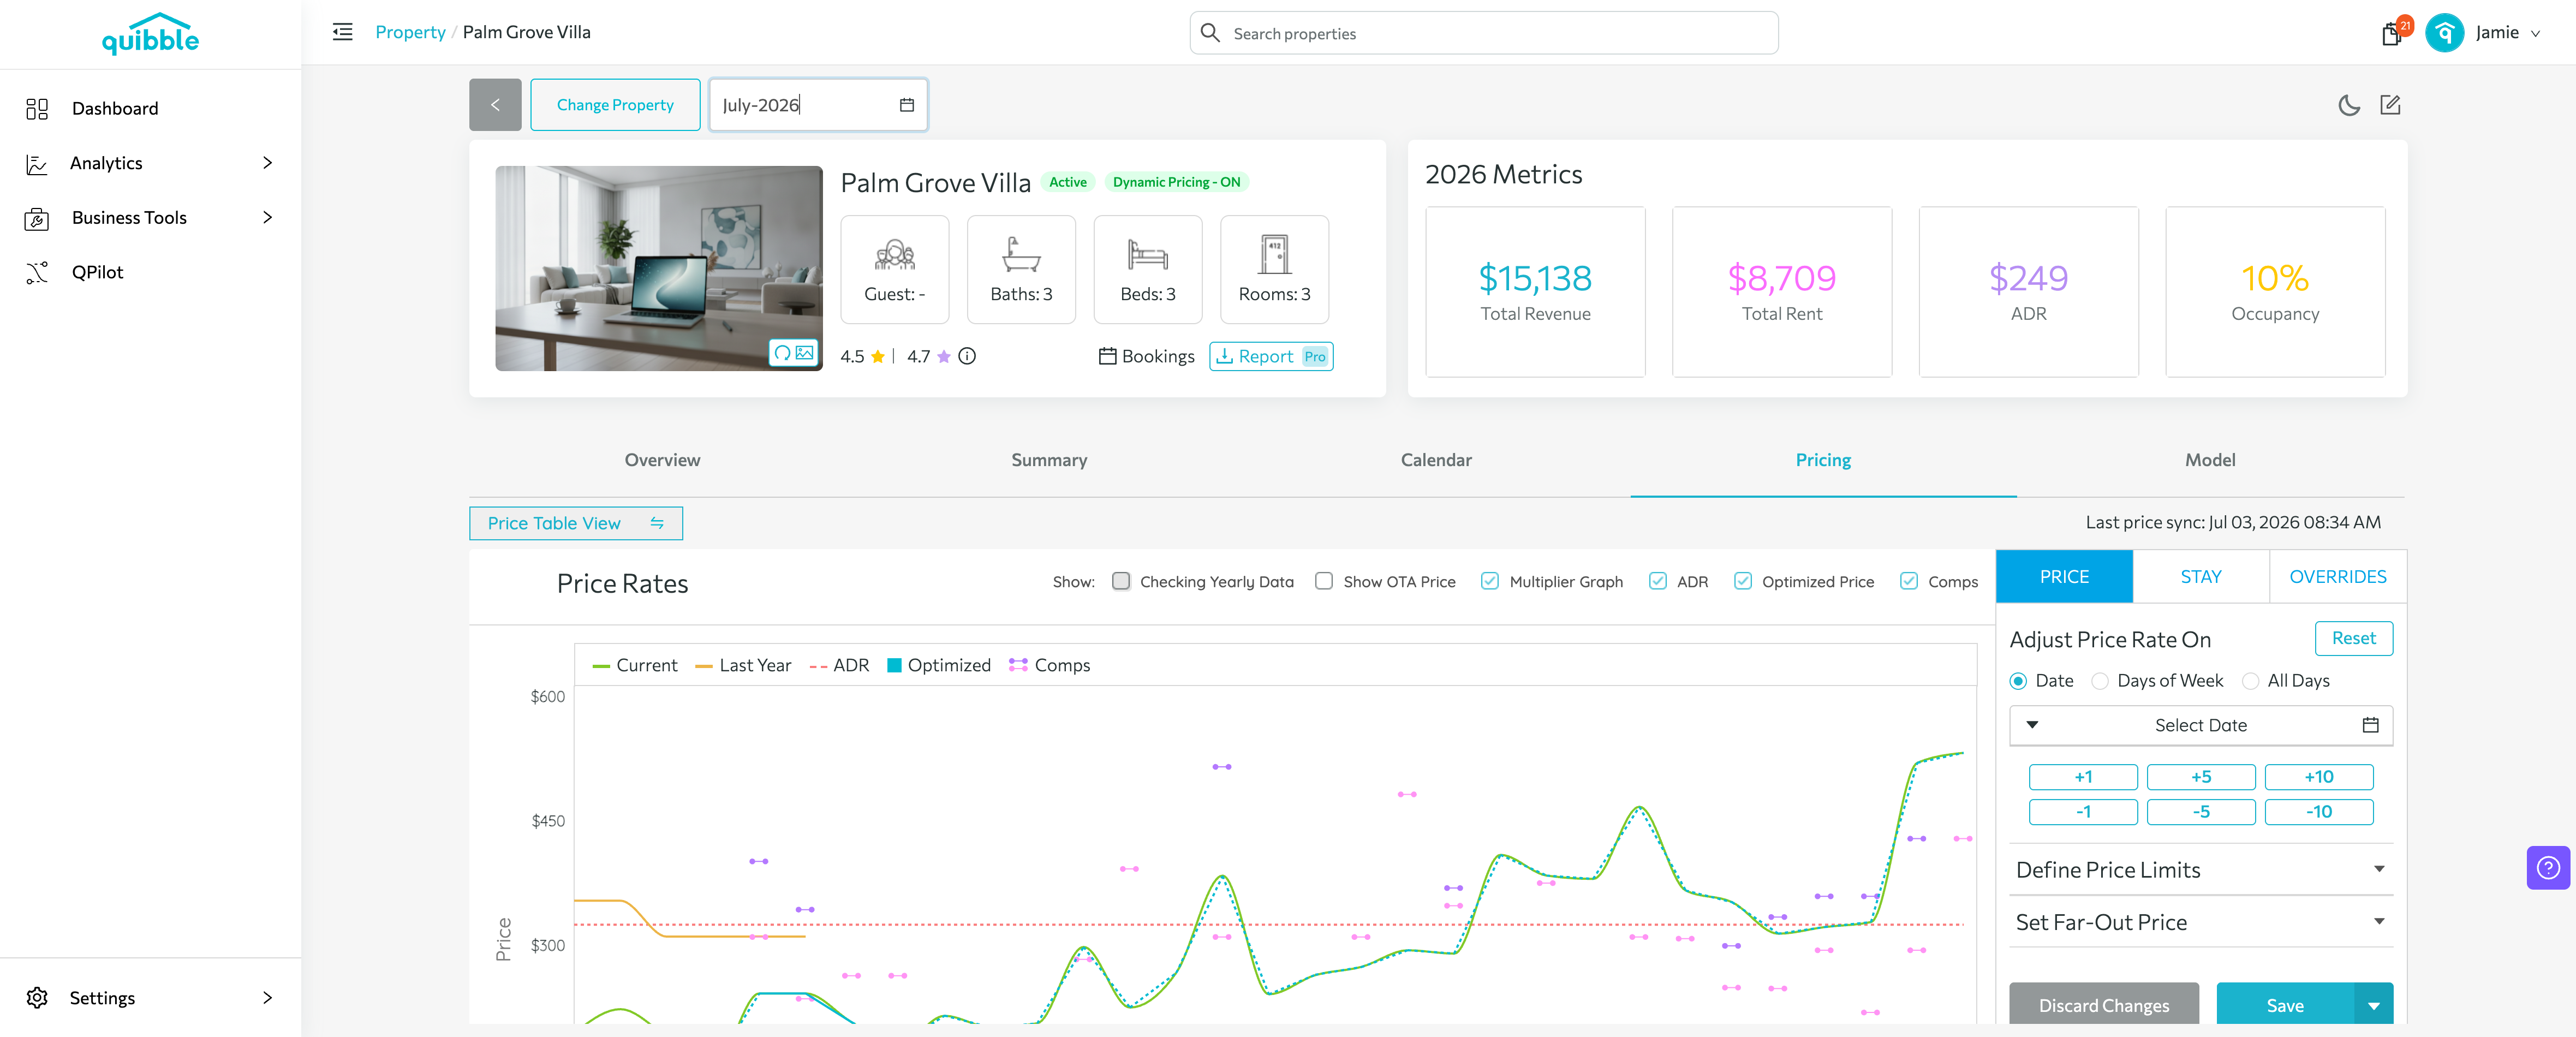2576x1037 pixels.
Task: Select the Days of Week radio option
Action: tap(2100, 681)
